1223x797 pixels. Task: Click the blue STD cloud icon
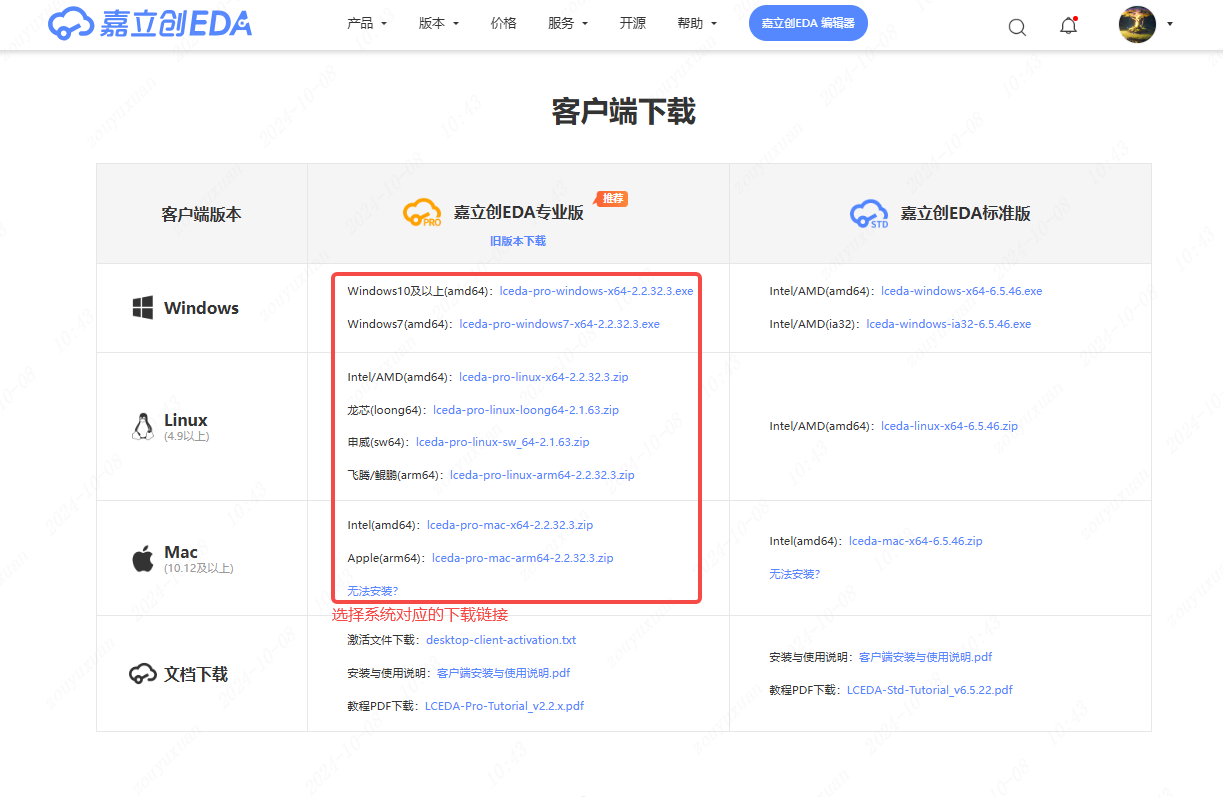(869, 213)
